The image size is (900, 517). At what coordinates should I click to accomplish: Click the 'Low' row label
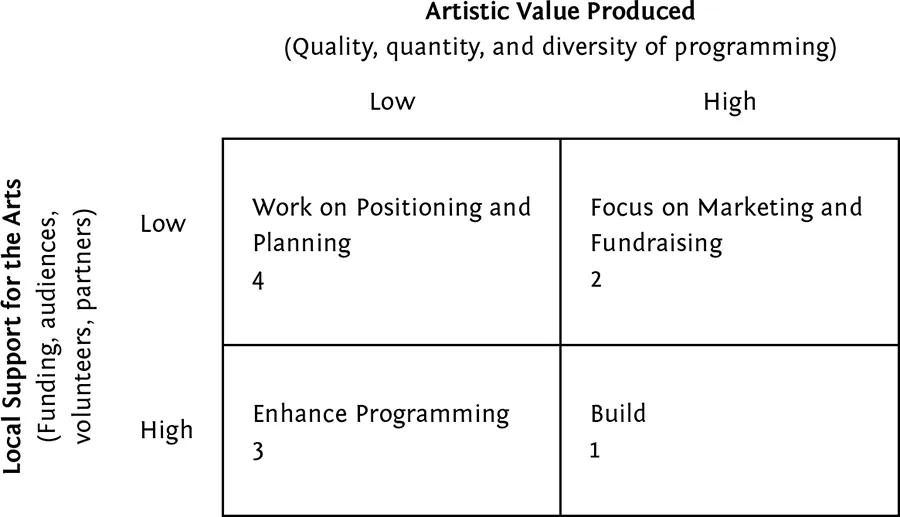(x=163, y=223)
